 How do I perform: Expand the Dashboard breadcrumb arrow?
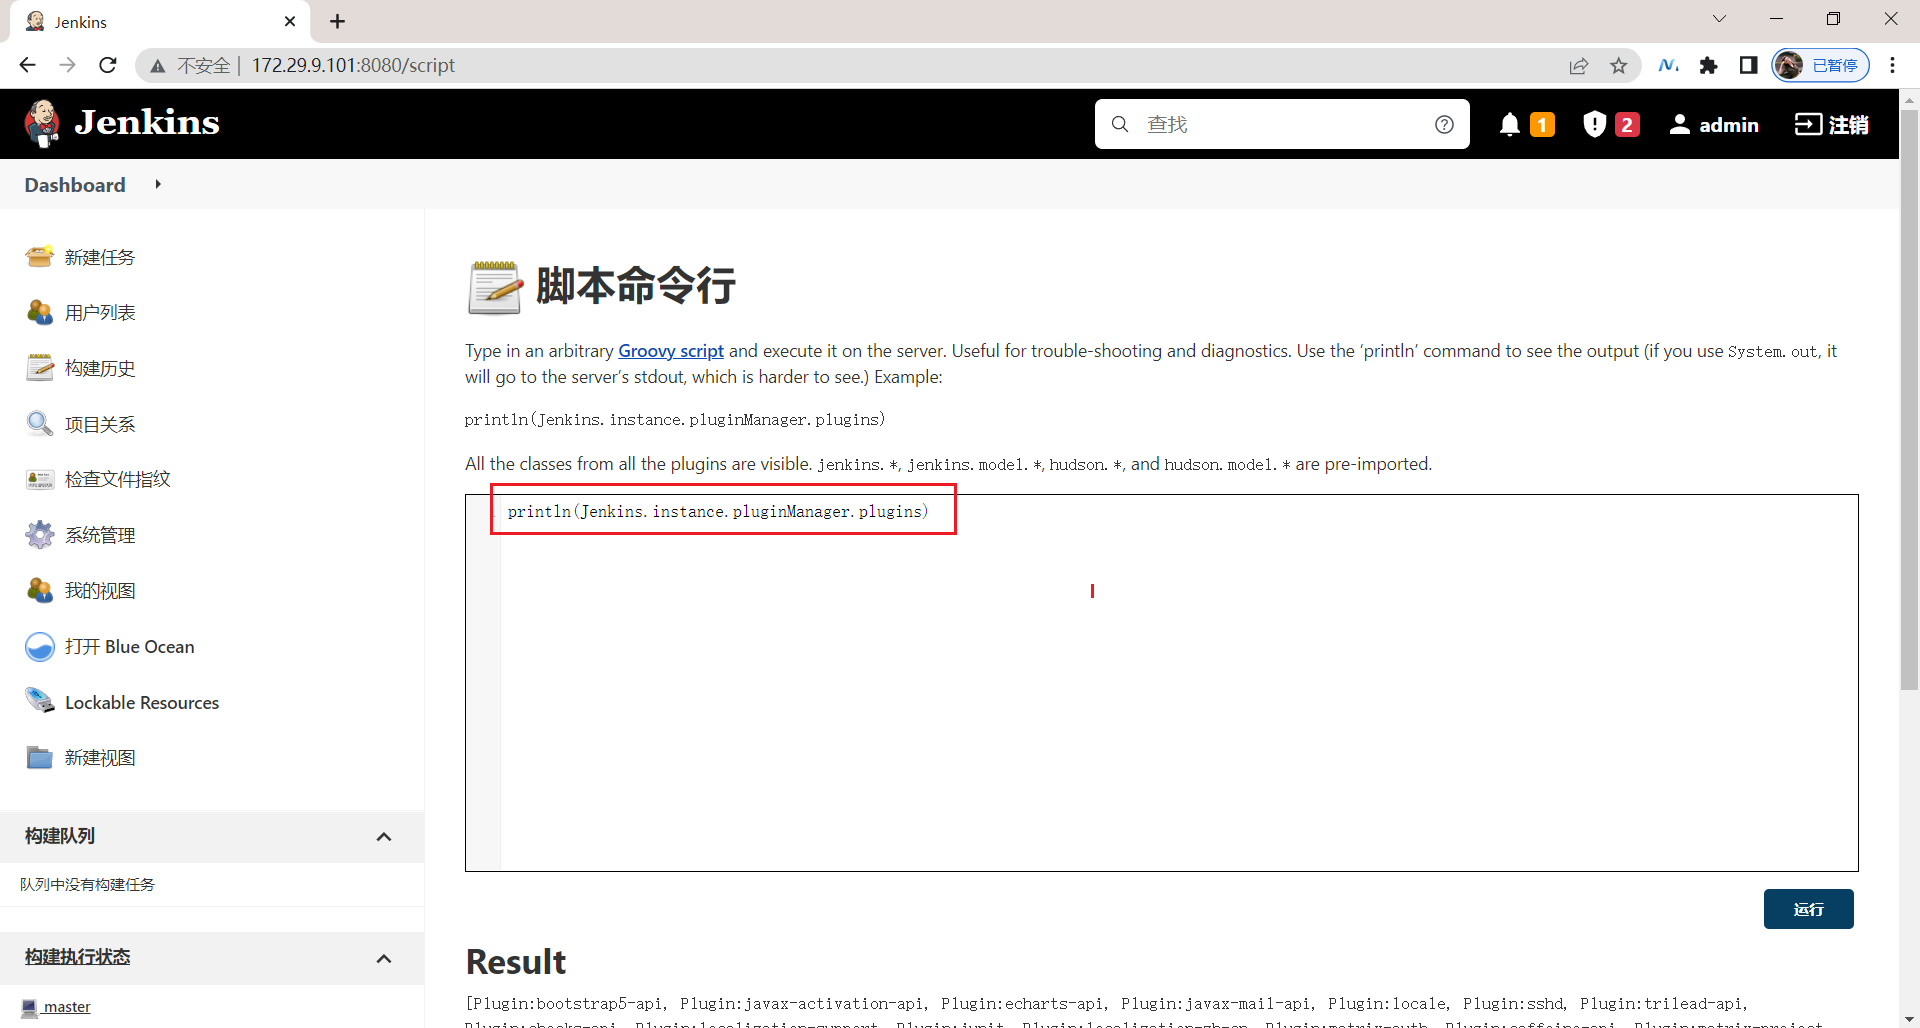coord(158,184)
